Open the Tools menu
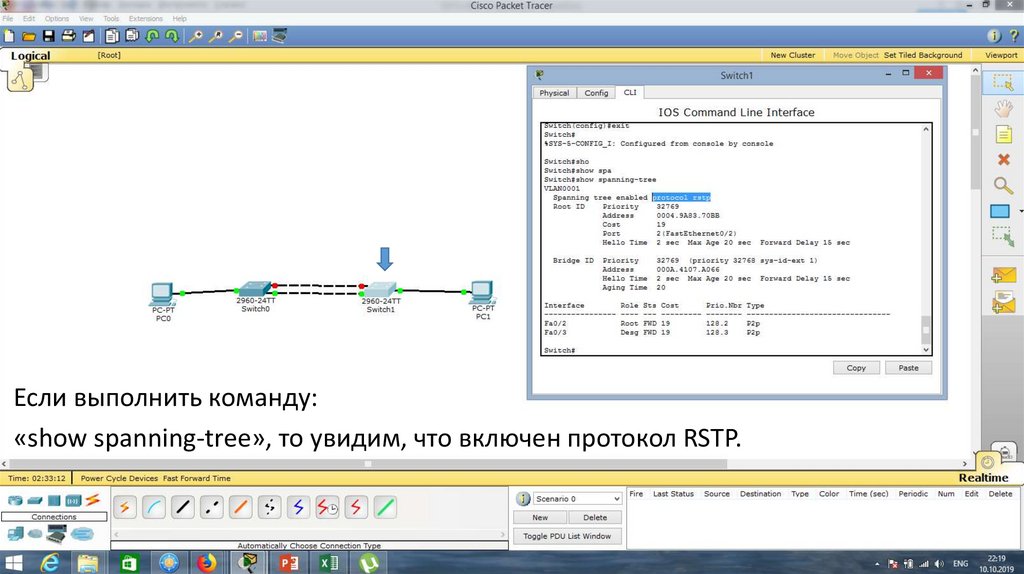Viewport: 1024px width, 574px height. click(111, 18)
